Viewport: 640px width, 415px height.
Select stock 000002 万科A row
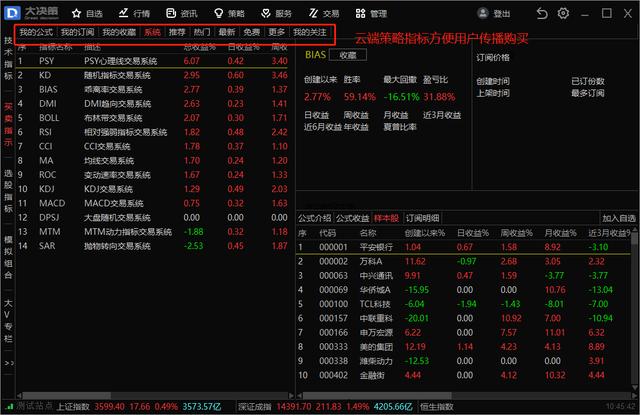click(x=463, y=262)
